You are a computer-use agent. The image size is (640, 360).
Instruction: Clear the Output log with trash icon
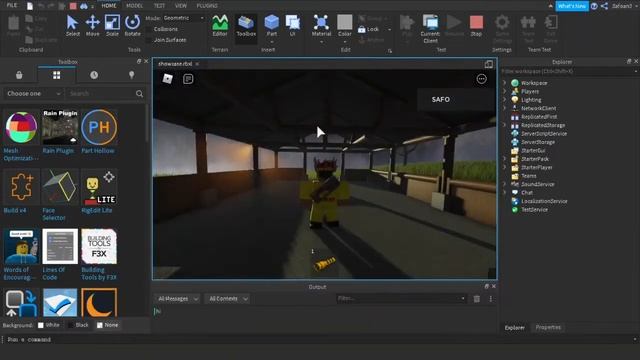coord(476,299)
